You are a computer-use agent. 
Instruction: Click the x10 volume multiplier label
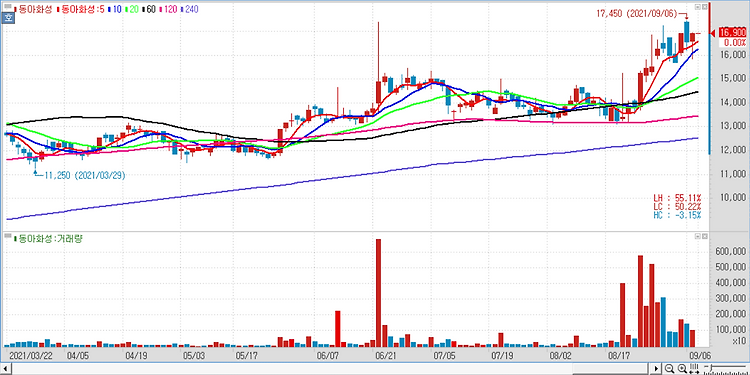pos(739,341)
